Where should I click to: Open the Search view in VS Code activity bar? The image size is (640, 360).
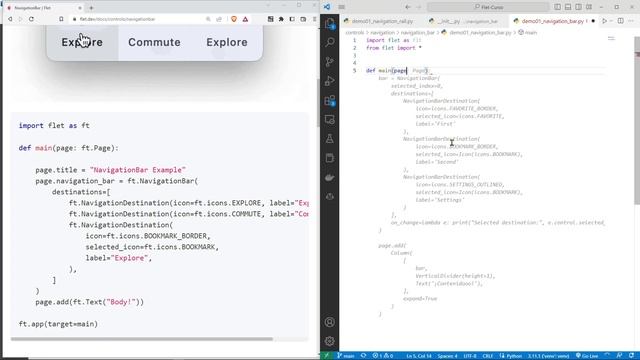330,42
